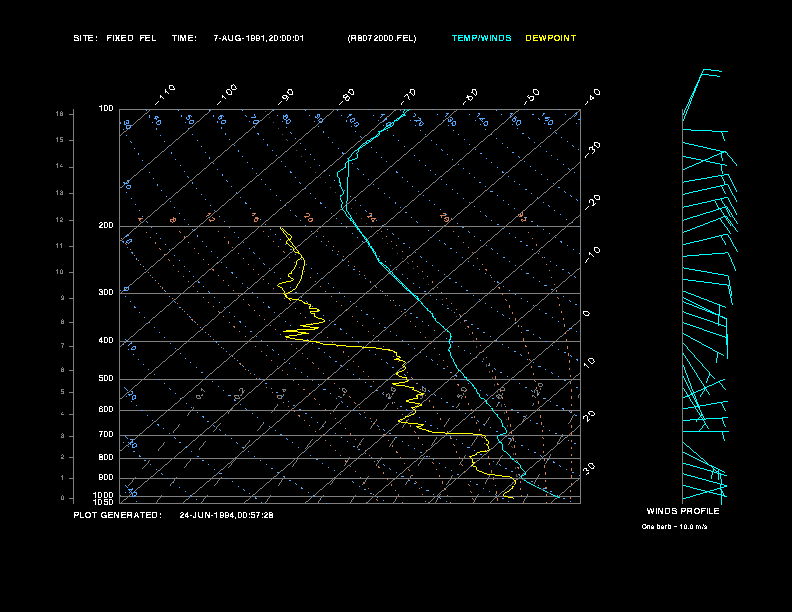This screenshot has height=612, width=792.
Task: Select sounding timestamp '7-AUG-1991,20:00:01'
Action: point(259,38)
